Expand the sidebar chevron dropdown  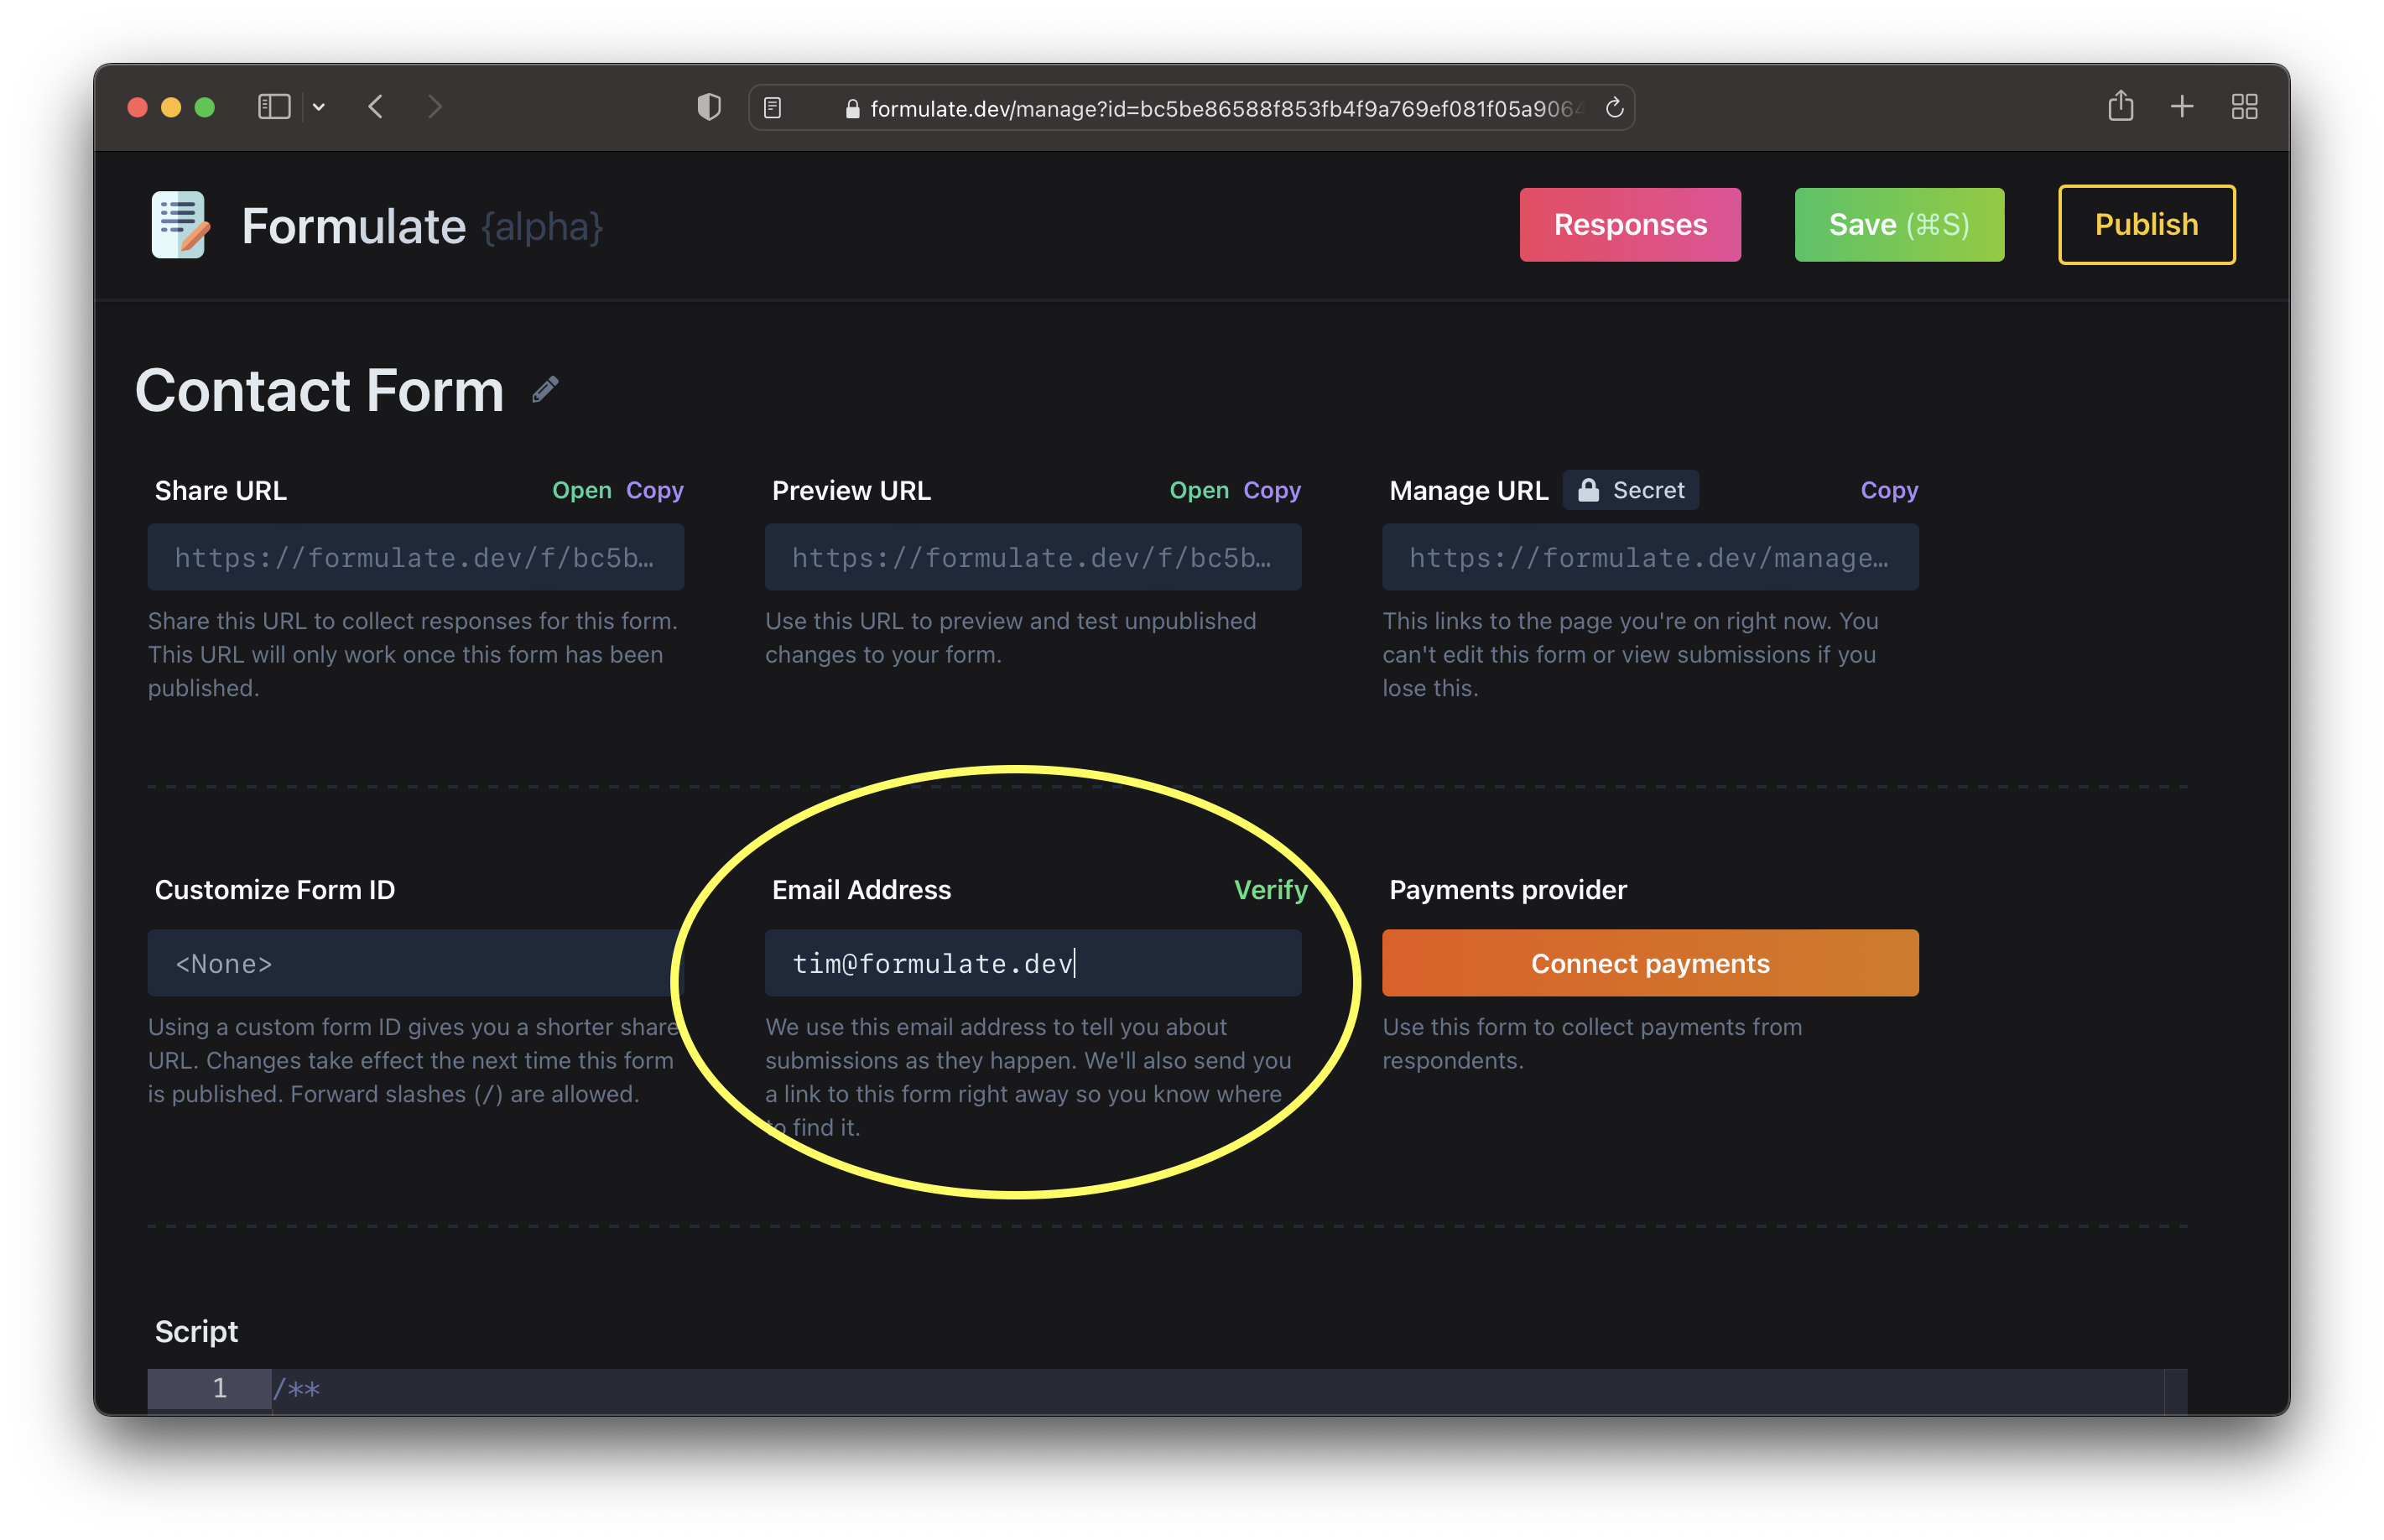click(x=319, y=107)
